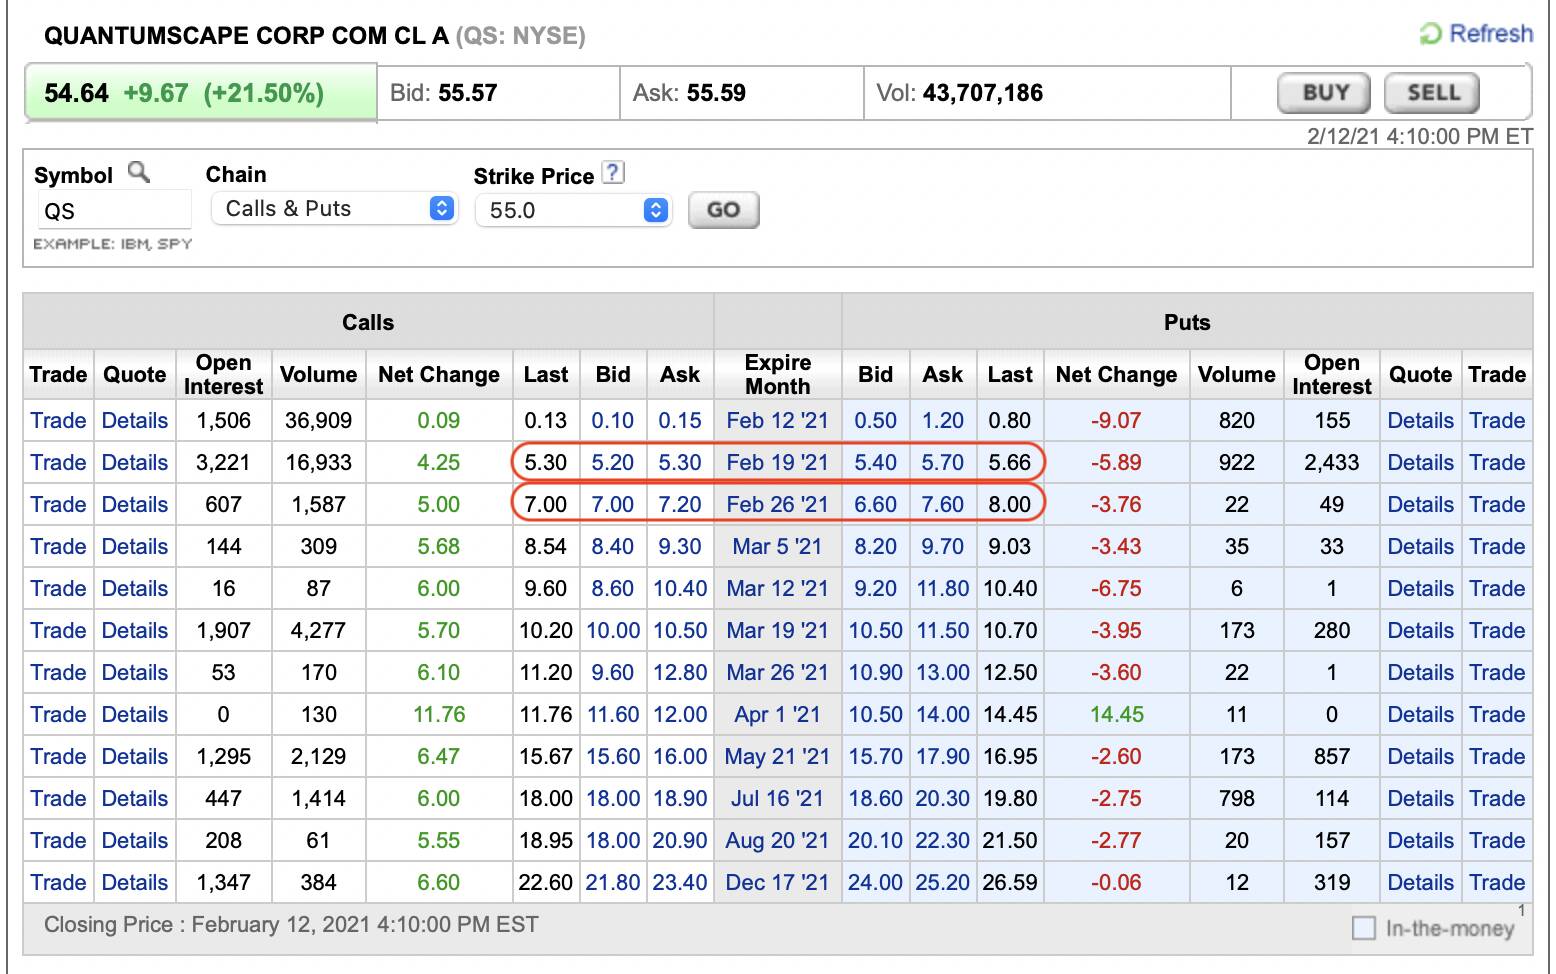The height and width of the screenshot is (974, 1556).
Task: Click the Mar 26 '21 expiration link
Action: tap(777, 672)
